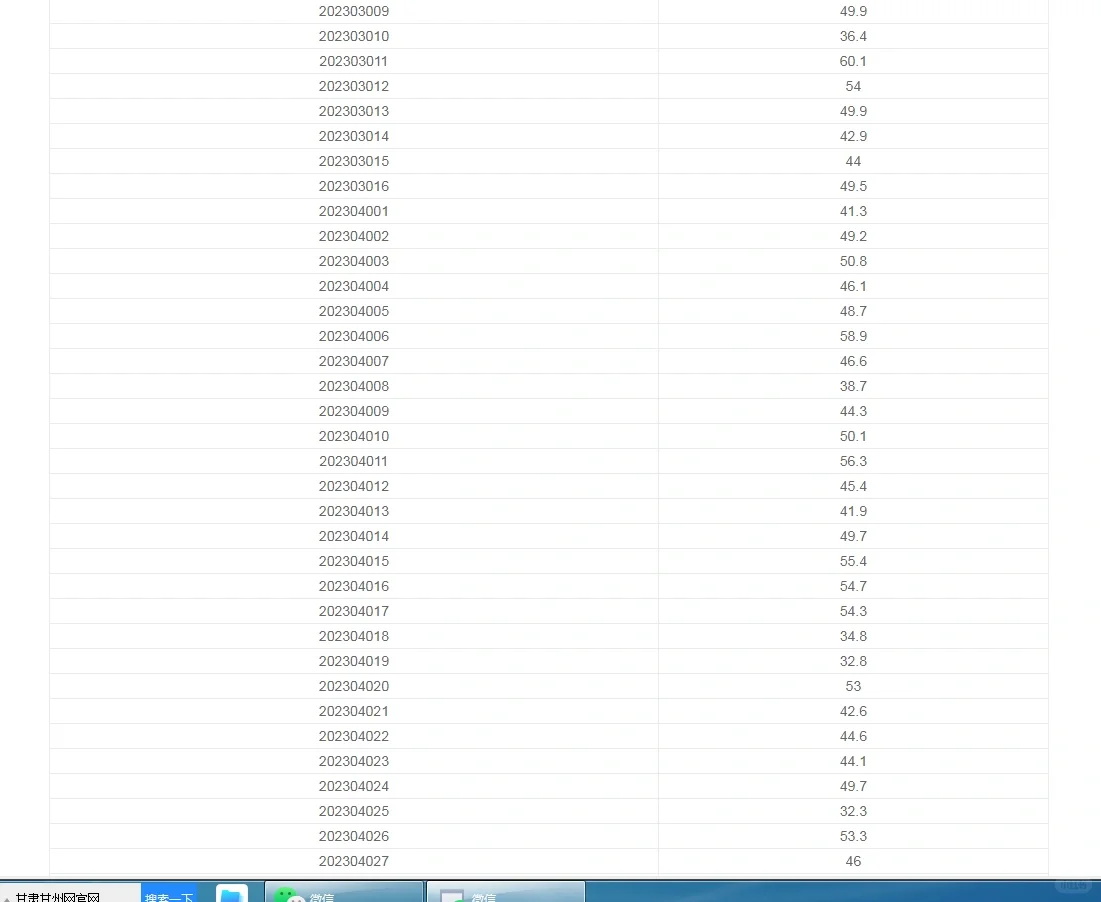Viewport: 1101px width, 902px height.
Task: Select the cell 202304008
Action: [354, 386]
